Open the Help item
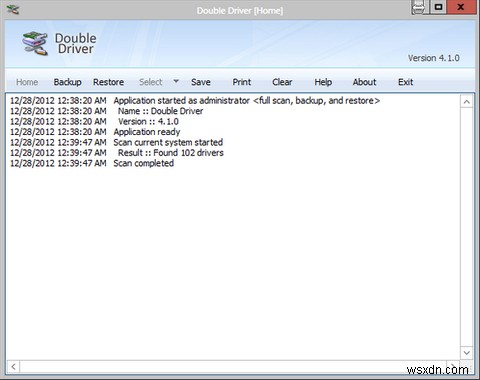 point(323,82)
